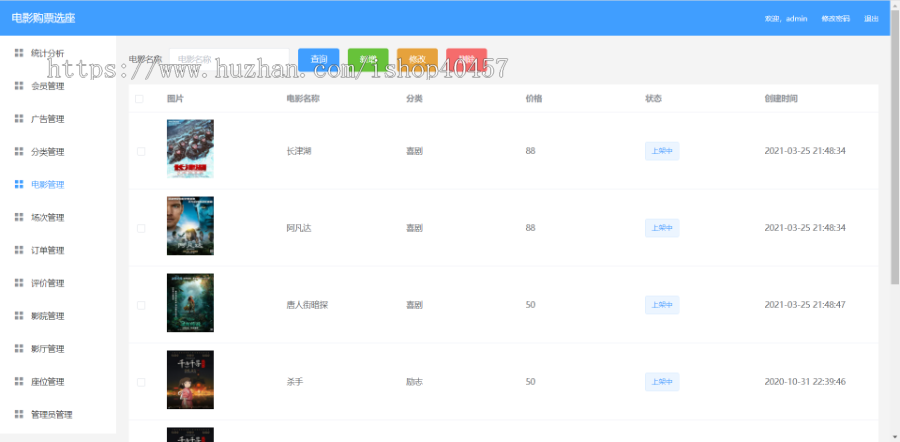The image size is (900, 442).
Task: Click the 修改密码 link in header
Action: (x=835, y=18)
